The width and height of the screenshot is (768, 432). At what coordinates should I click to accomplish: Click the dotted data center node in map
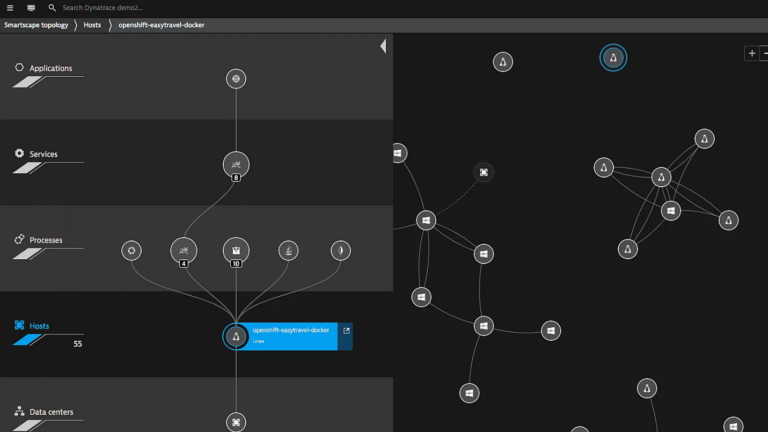click(483, 172)
